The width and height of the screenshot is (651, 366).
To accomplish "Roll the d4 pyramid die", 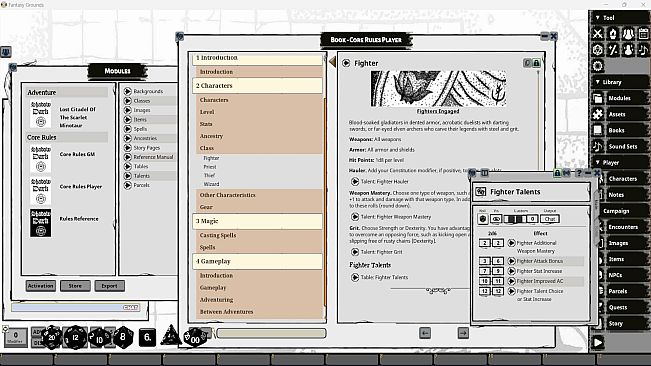I will (171, 336).
